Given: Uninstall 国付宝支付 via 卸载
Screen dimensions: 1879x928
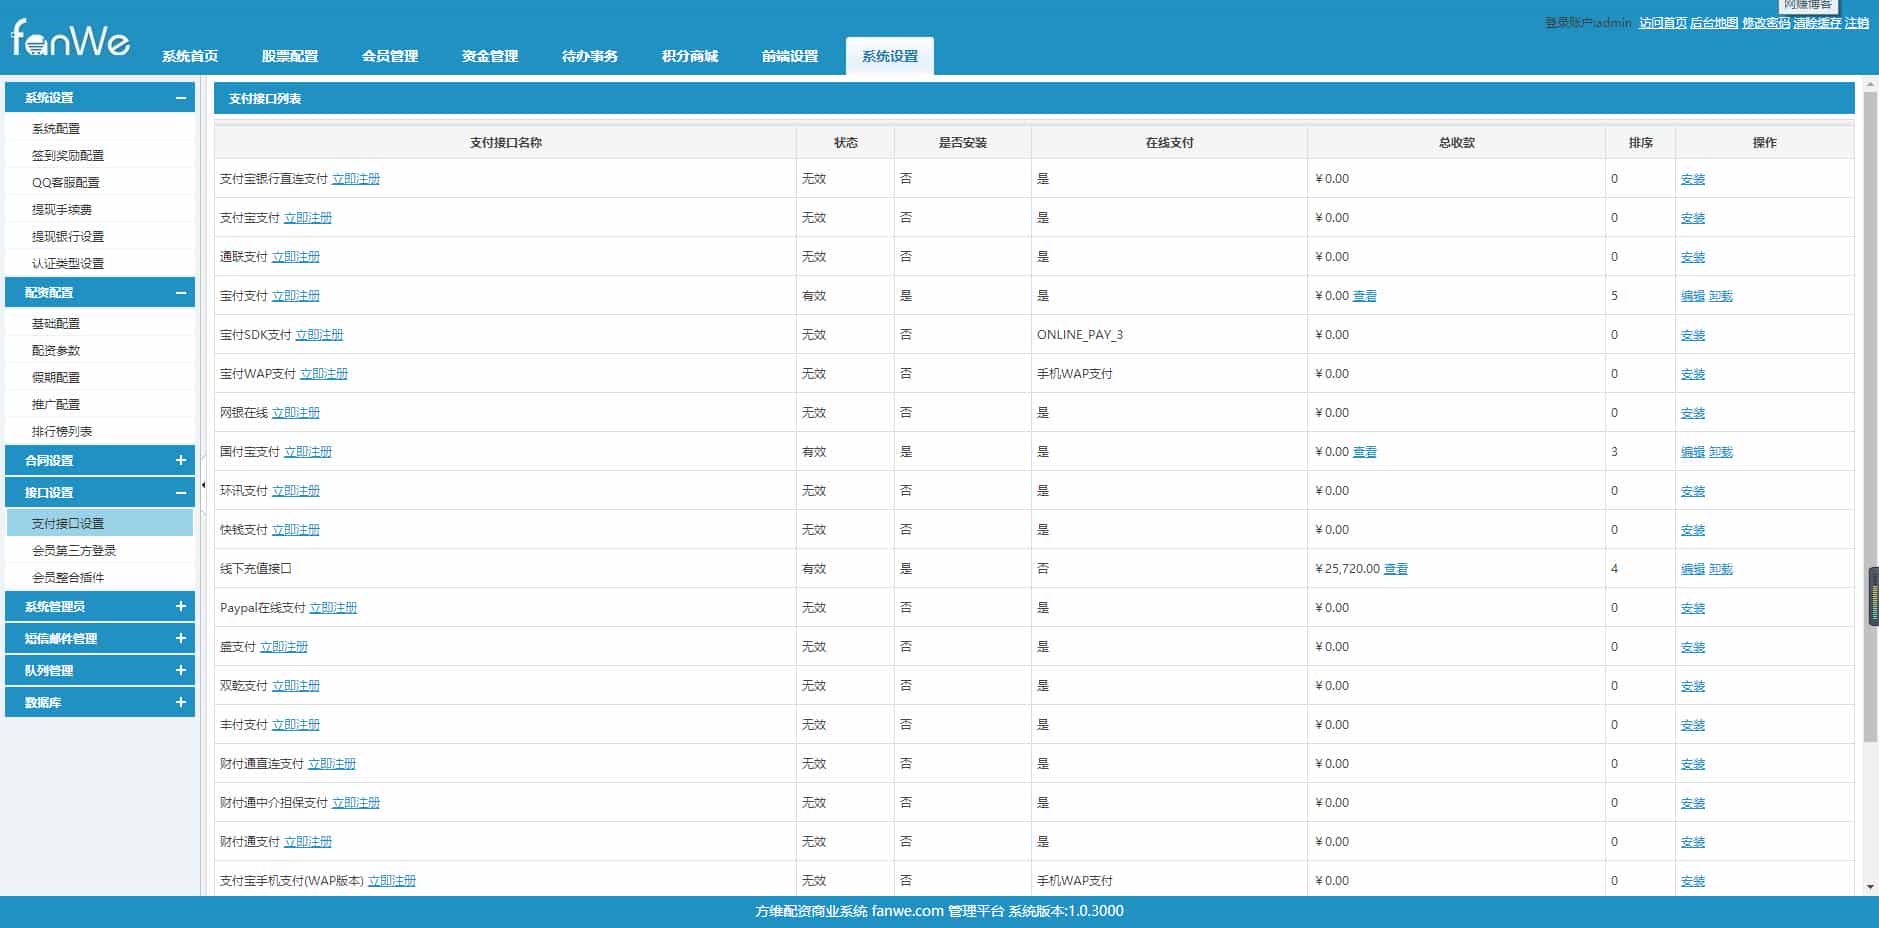Looking at the screenshot, I should point(1721,452).
